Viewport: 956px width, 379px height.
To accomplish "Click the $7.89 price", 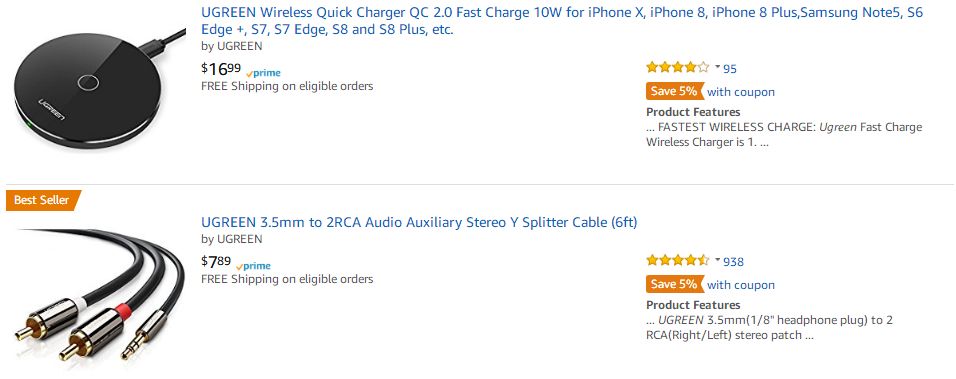I will [x=216, y=262].
